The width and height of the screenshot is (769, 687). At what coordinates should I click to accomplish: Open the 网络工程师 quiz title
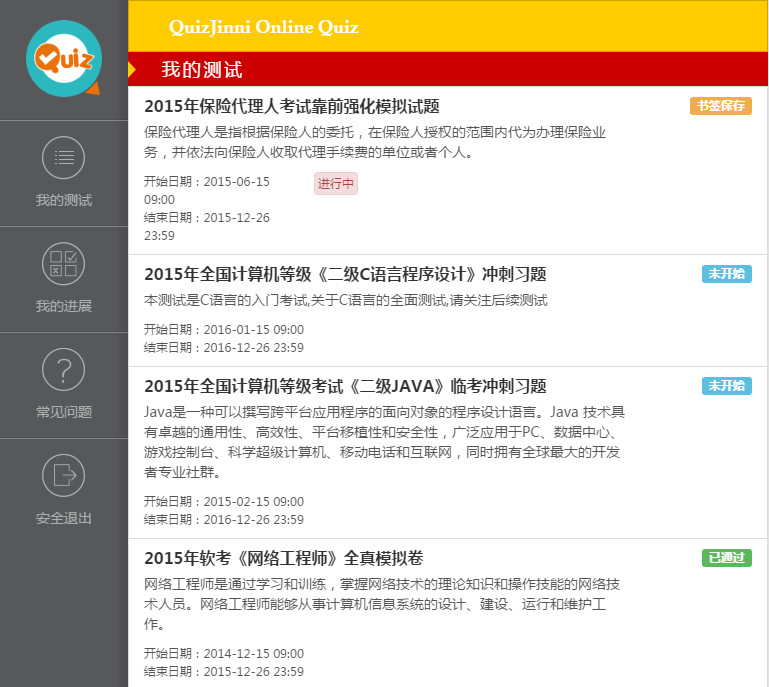point(284,558)
